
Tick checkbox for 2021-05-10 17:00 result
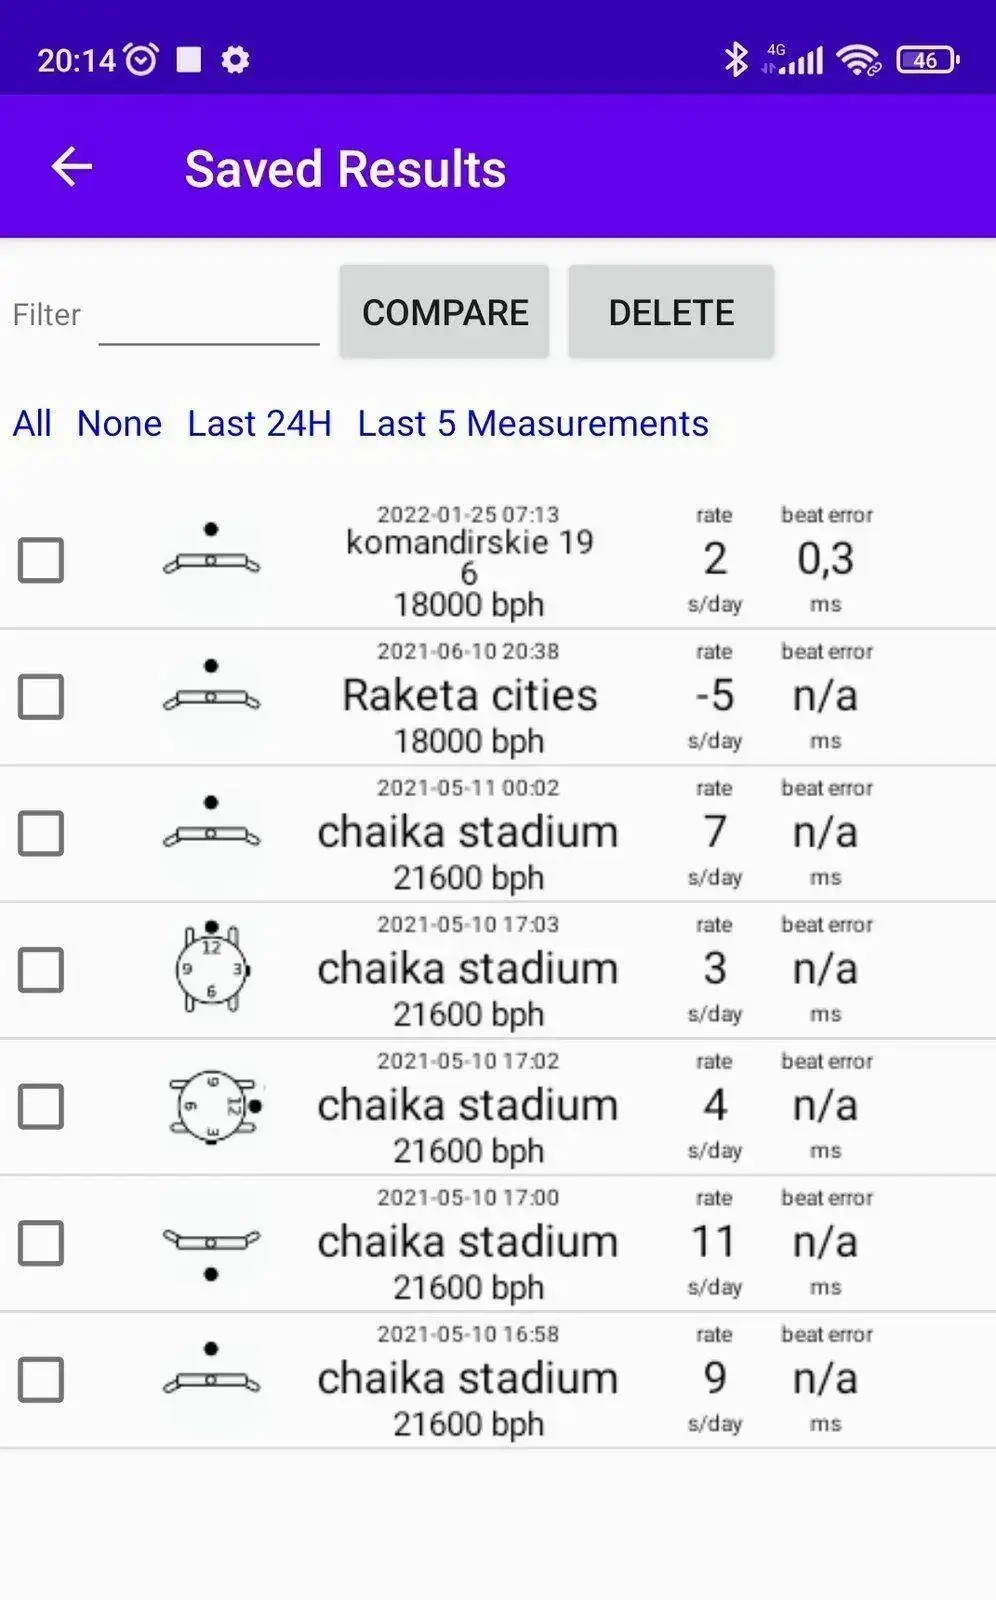click(41, 1243)
